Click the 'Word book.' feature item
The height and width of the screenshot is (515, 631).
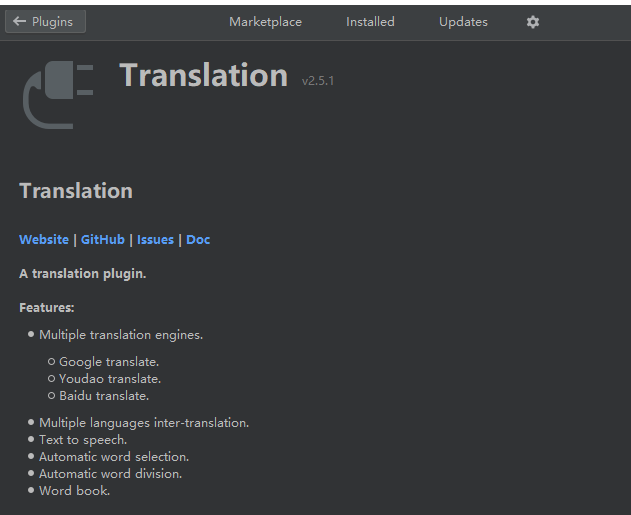pos(75,491)
